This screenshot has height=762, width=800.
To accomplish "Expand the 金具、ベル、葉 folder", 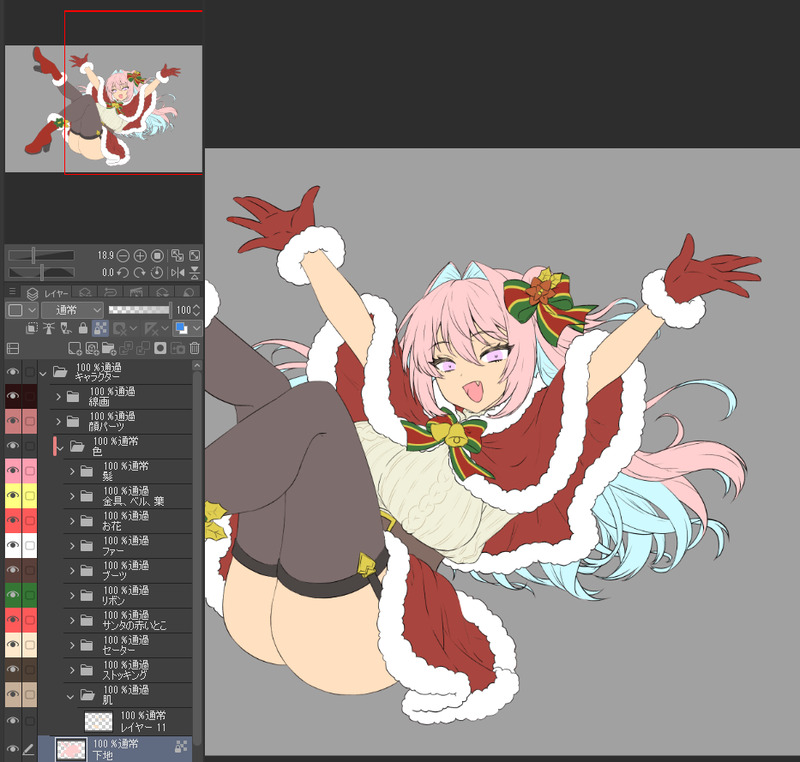I will [72, 496].
